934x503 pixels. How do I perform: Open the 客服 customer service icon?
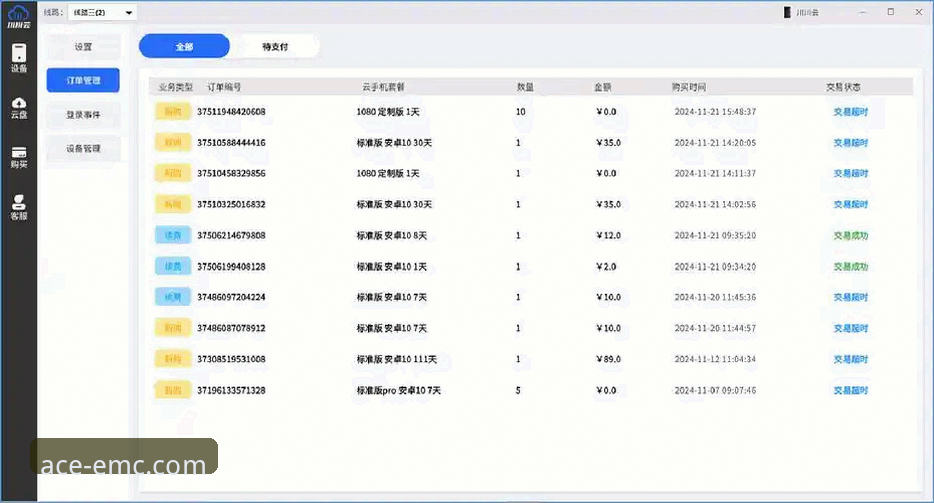[18, 207]
